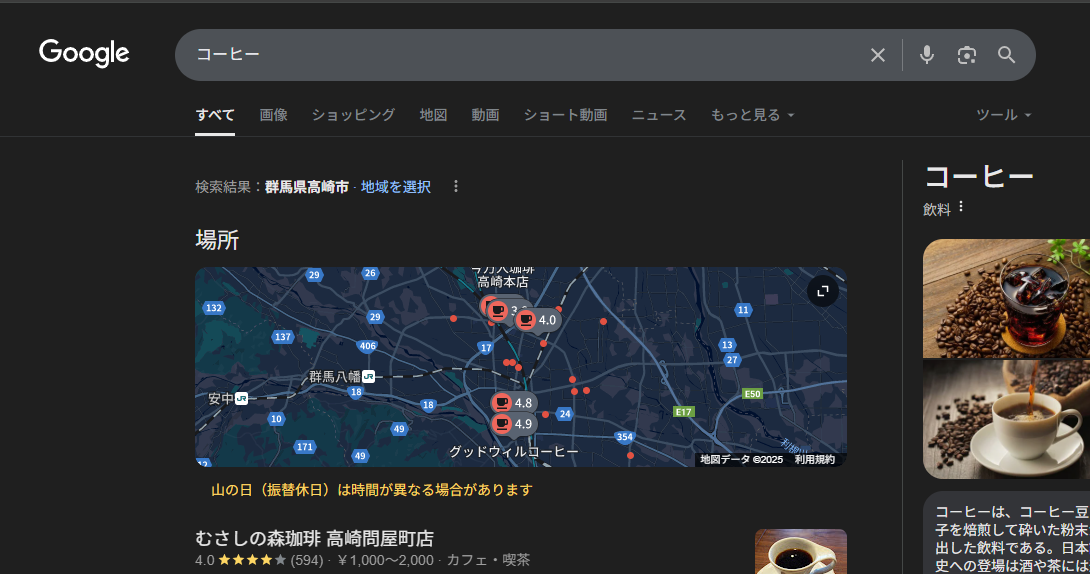Screen dimensions: 1090x574
Task: Clear the search box with the X icon
Action: pyautogui.click(x=878, y=55)
